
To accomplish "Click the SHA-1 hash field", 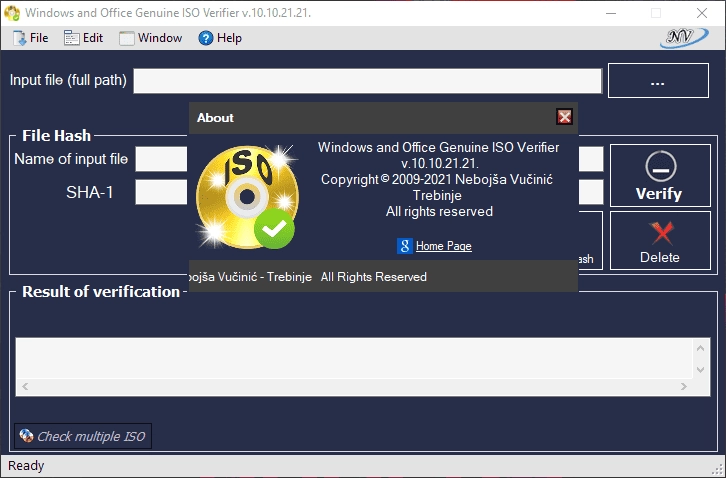I will (x=161, y=192).
